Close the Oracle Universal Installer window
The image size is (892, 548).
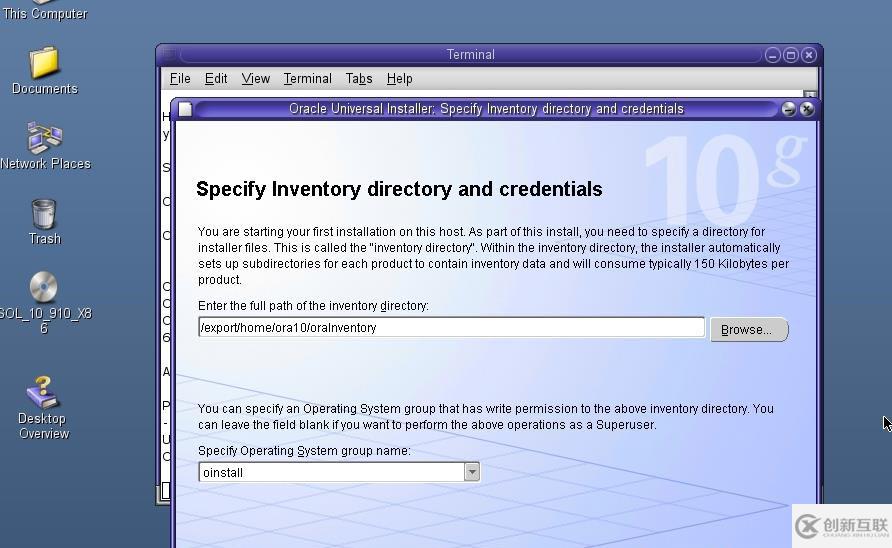point(807,109)
